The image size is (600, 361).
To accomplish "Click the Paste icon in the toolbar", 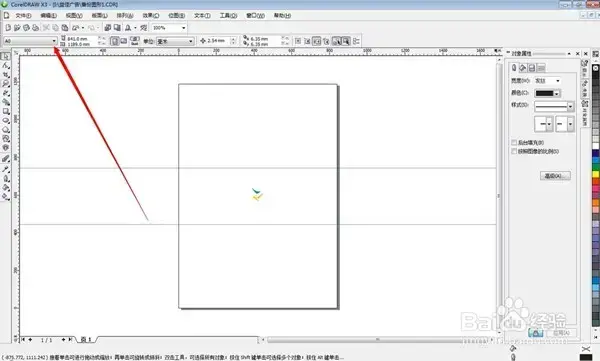I will tap(65, 28).
